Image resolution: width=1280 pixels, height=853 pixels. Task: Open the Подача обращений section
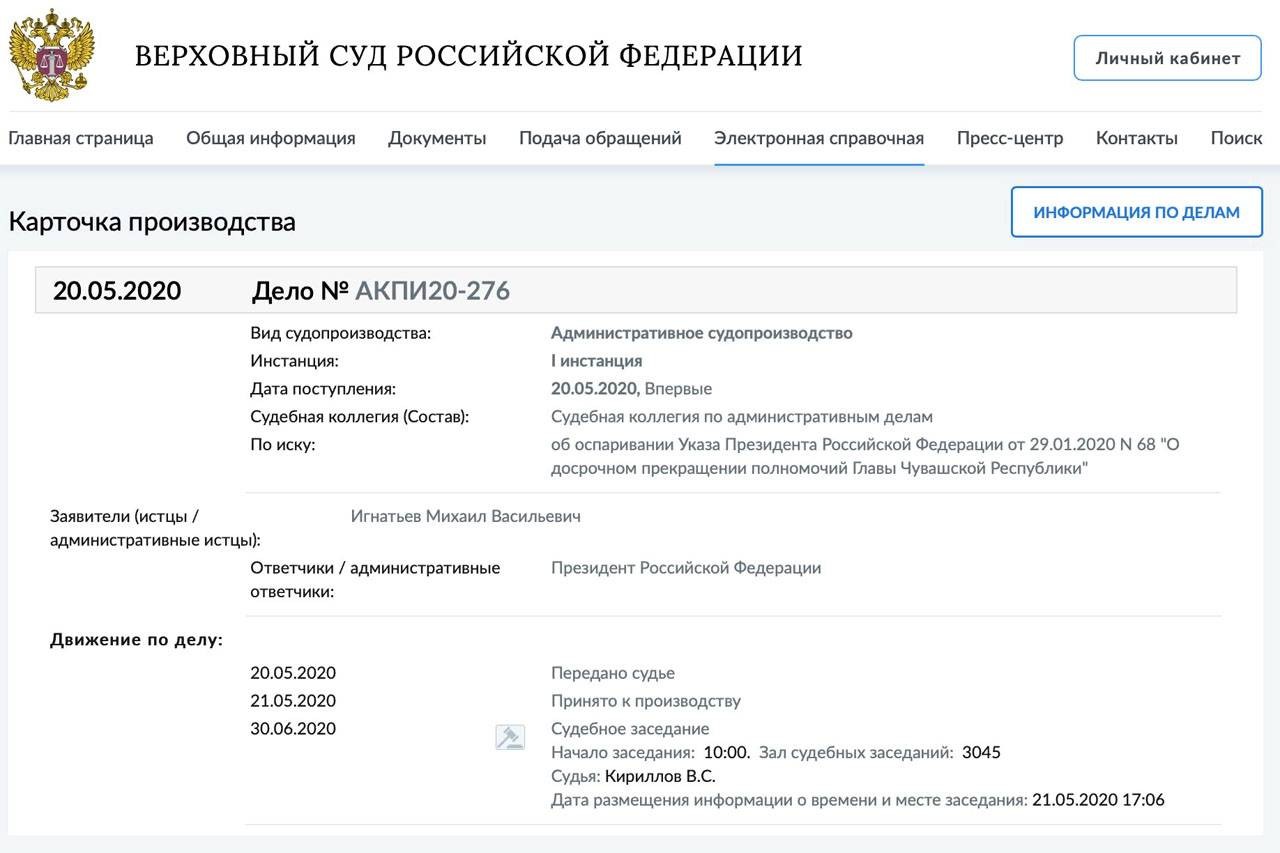pyautogui.click(x=600, y=138)
